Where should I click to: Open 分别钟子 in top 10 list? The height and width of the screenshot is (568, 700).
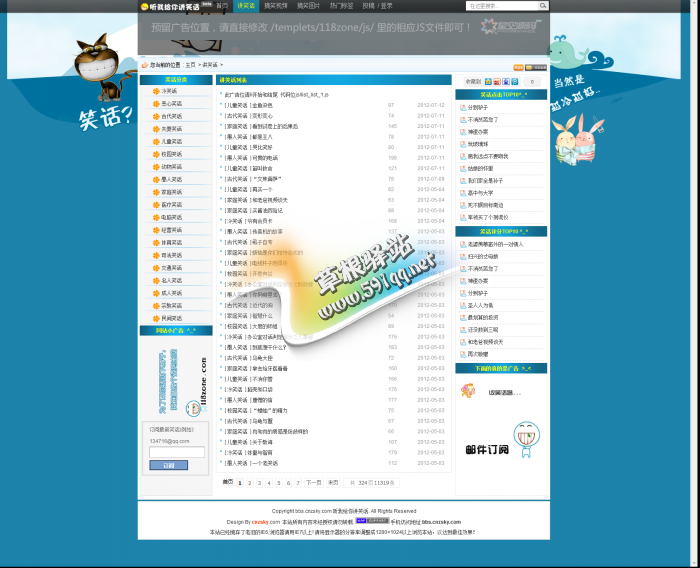point(477,107)
